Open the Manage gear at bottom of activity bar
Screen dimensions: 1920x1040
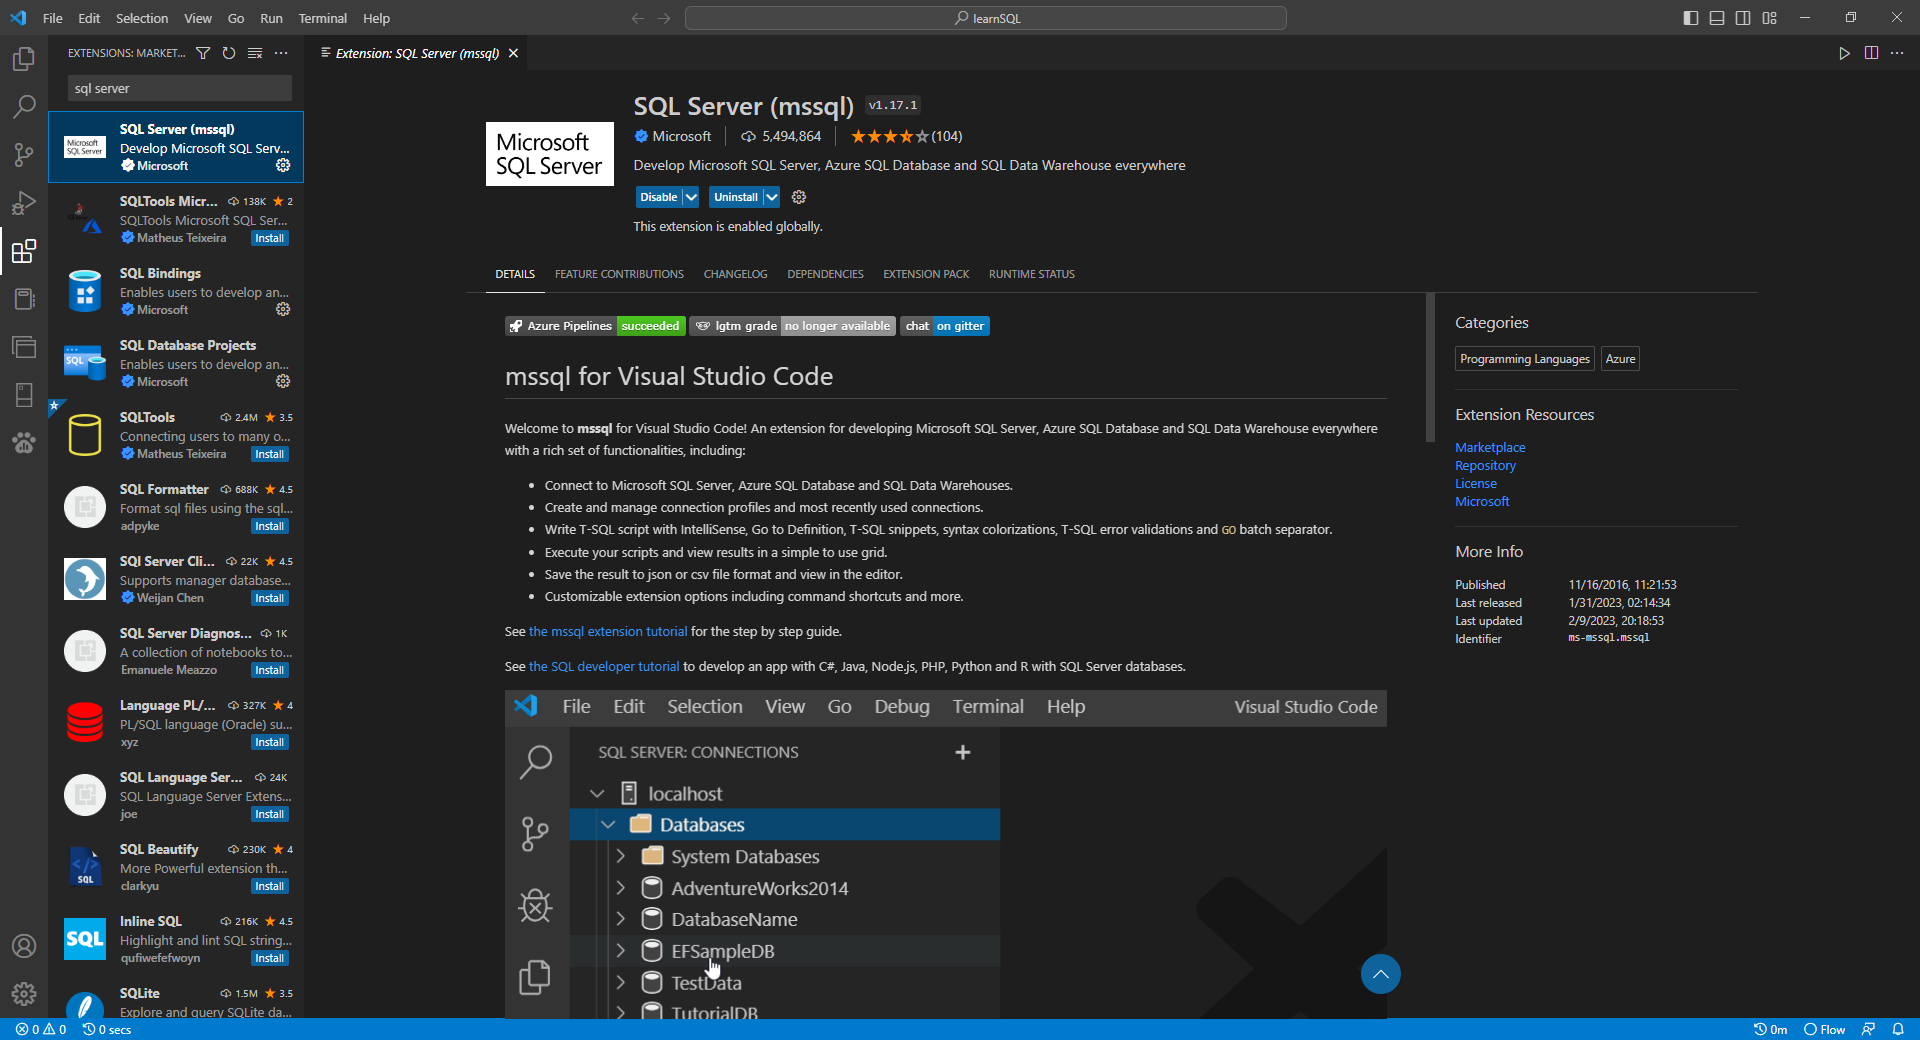23,995
